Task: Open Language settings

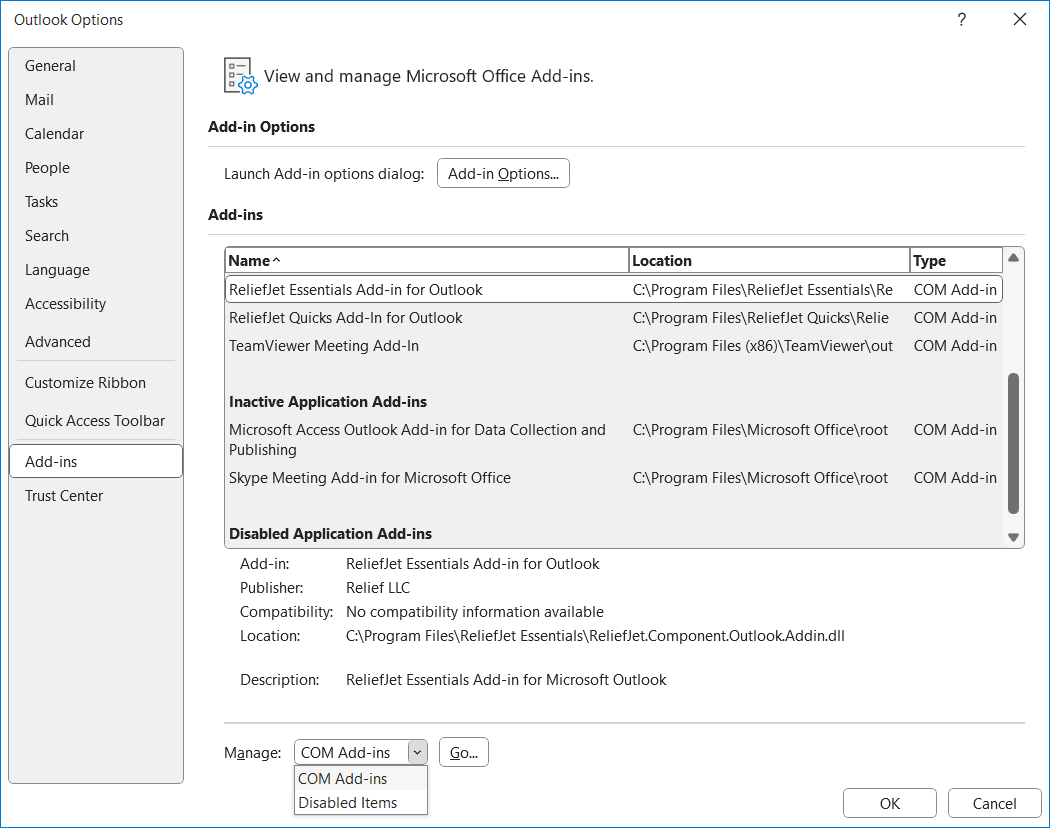Action: [x=96, y=270]
